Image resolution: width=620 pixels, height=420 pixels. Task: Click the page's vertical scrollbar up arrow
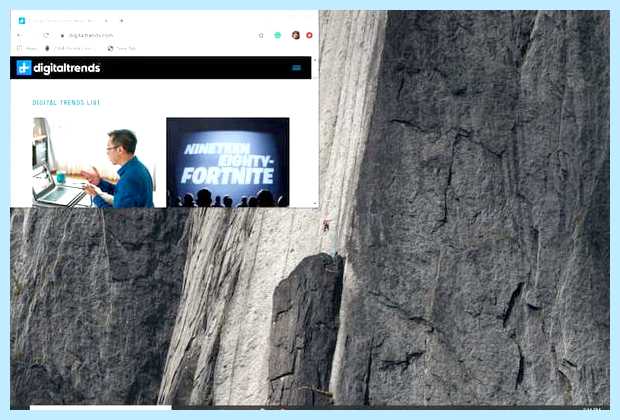[315, 60]
